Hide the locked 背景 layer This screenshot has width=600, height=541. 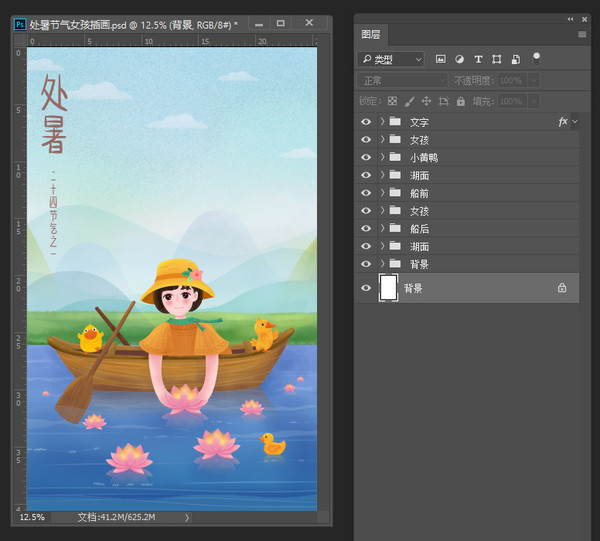pos(366,288)
